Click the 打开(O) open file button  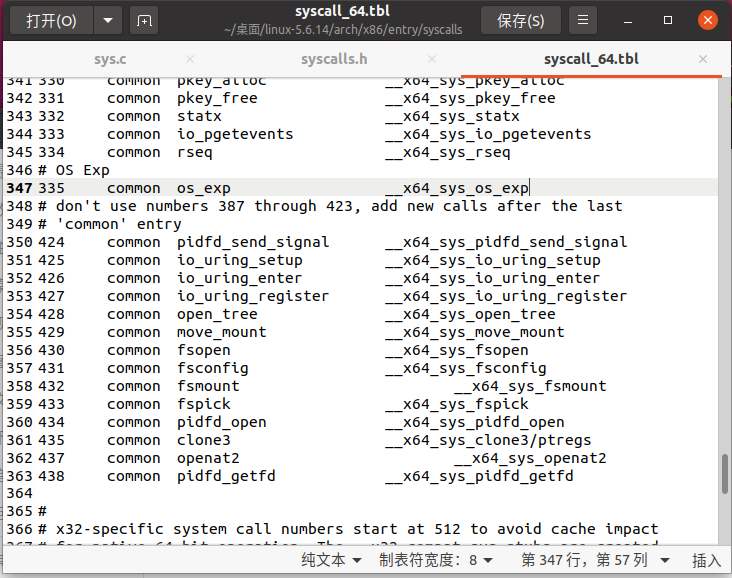52,20
